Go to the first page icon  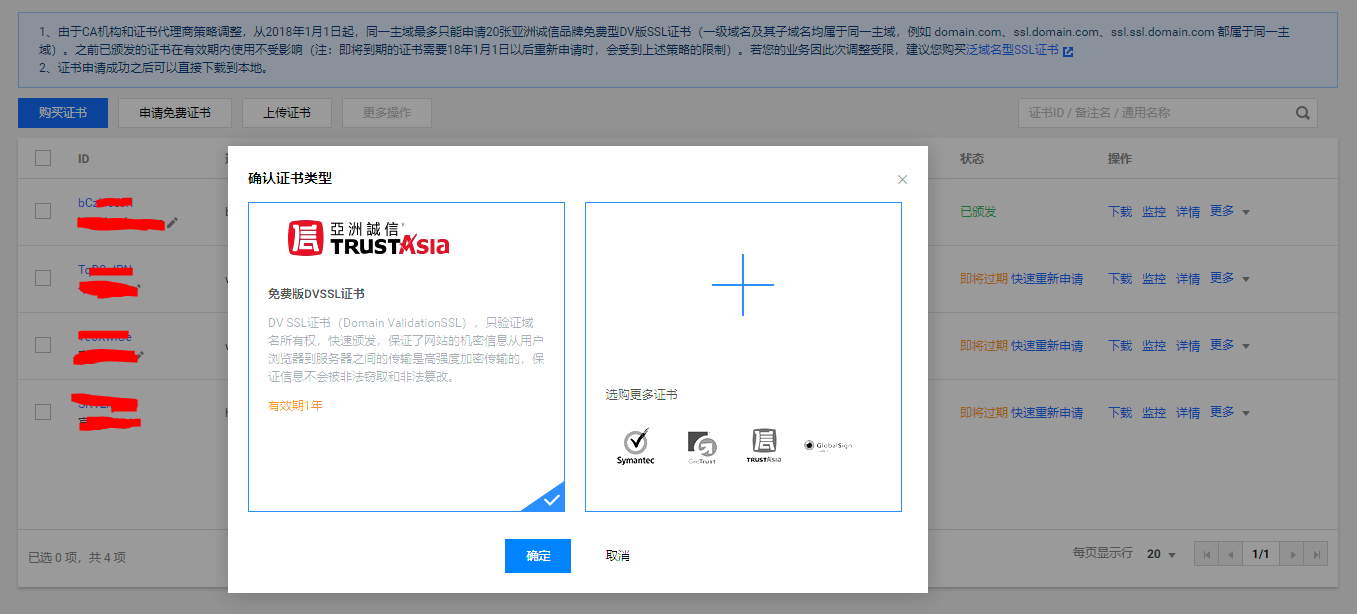[1207, 554]
